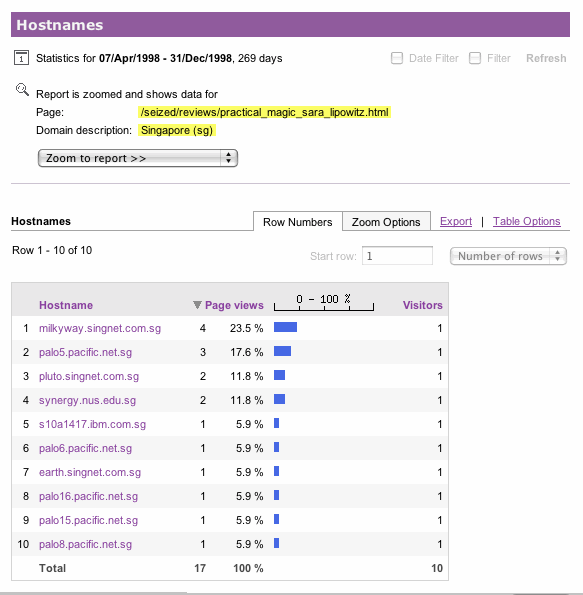Open milkyway.singnet.com.sg hostname link

point(100,328)
